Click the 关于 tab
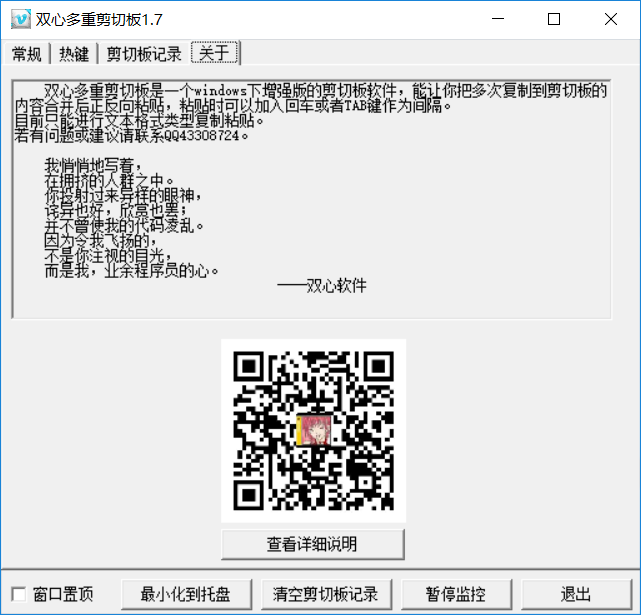 coord(215,53)
